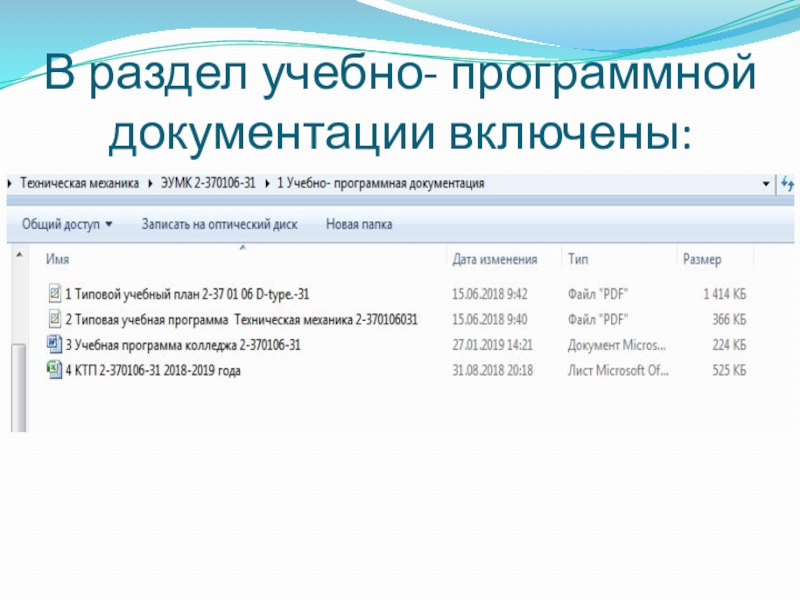Open the Общий доступ dropdown menu

point(67,224)
